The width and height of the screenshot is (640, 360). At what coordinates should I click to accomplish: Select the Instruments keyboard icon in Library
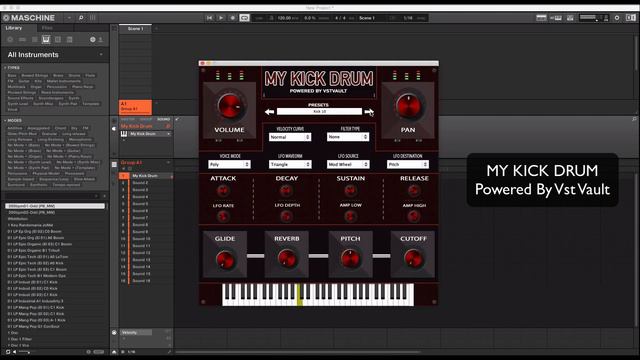[46, 39]
